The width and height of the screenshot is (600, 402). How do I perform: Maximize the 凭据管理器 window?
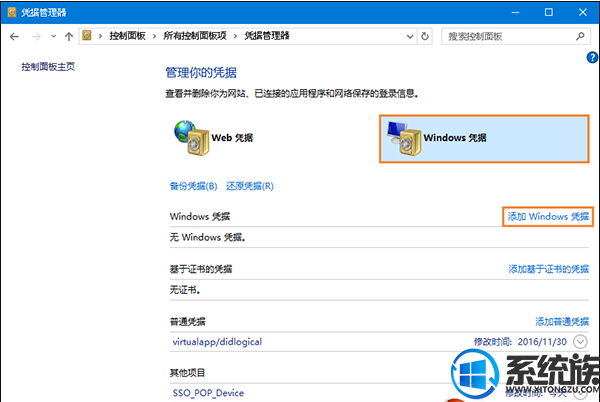[x=549, y=13]
